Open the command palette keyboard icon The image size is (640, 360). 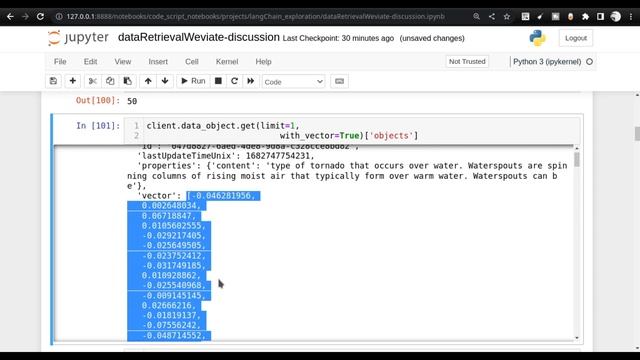(339, 81)
